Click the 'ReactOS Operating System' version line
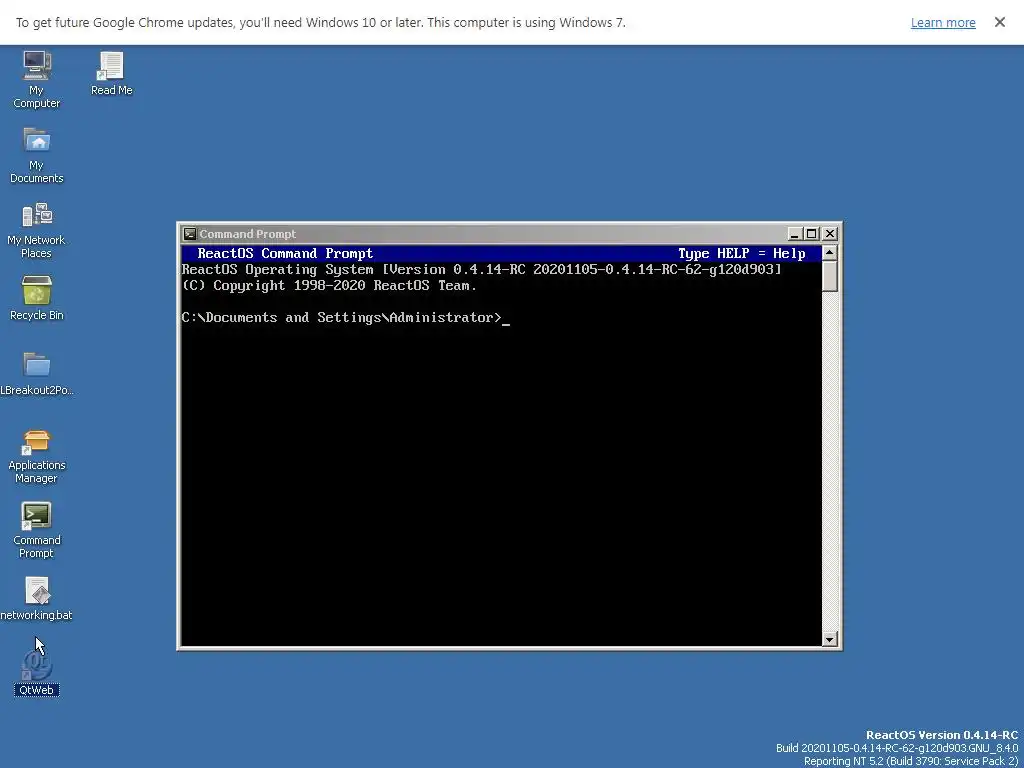 481,270
